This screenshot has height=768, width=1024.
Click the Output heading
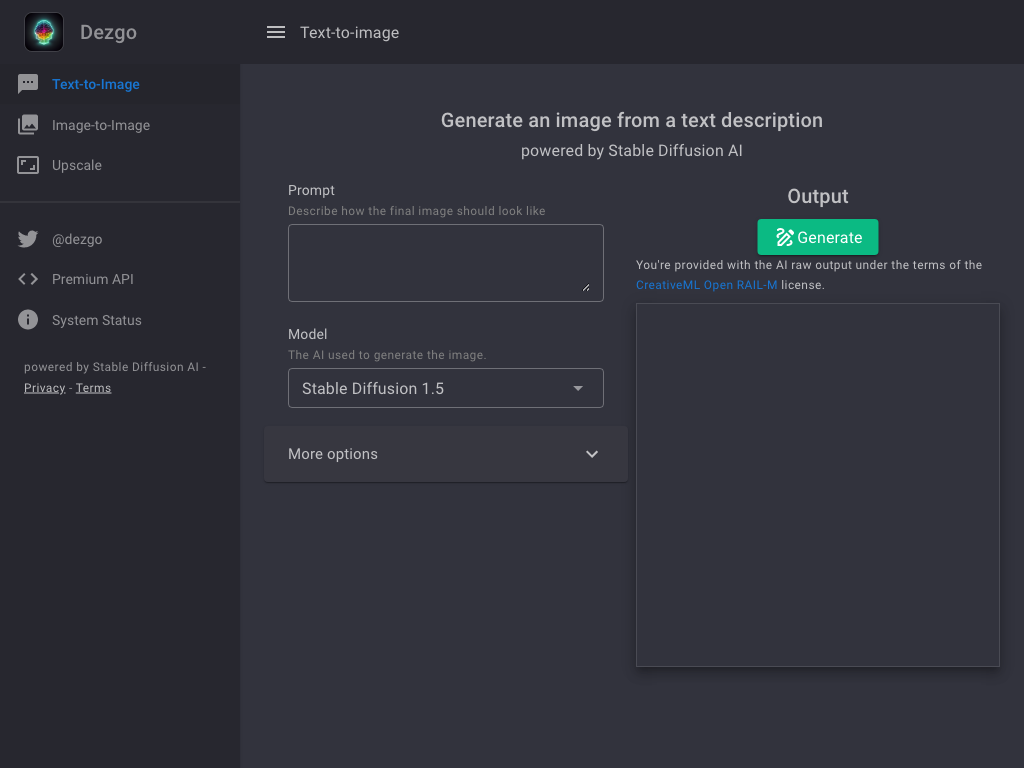(x=818, y=196)
